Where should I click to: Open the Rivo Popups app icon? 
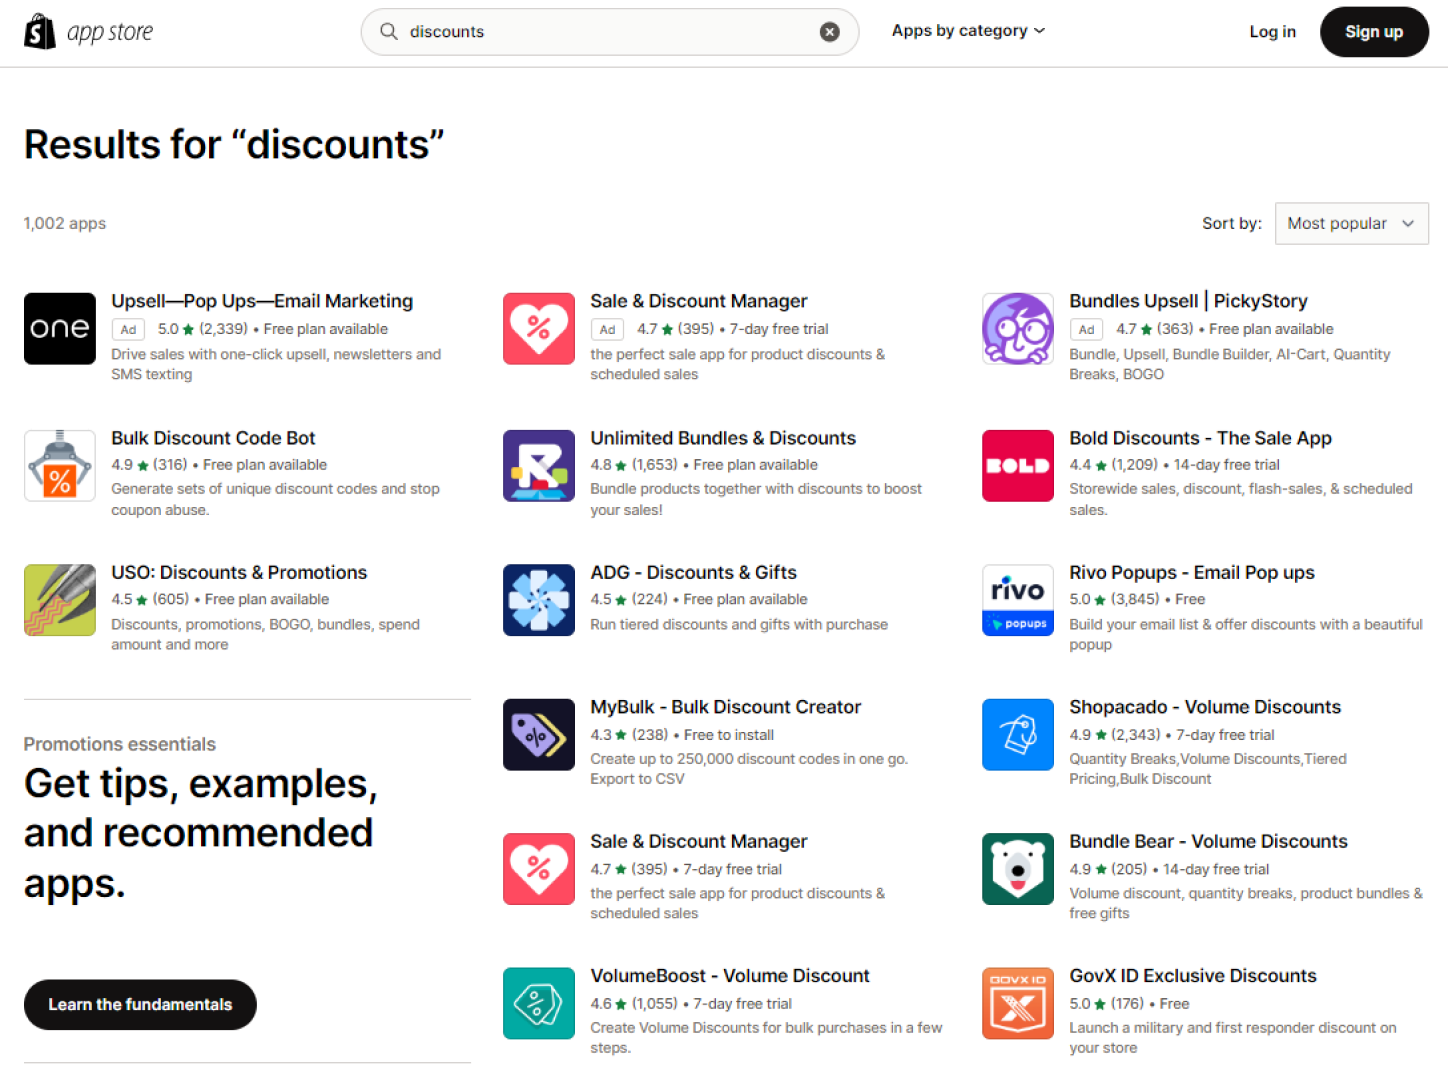pyautogui.click(x=1018, y=600)
